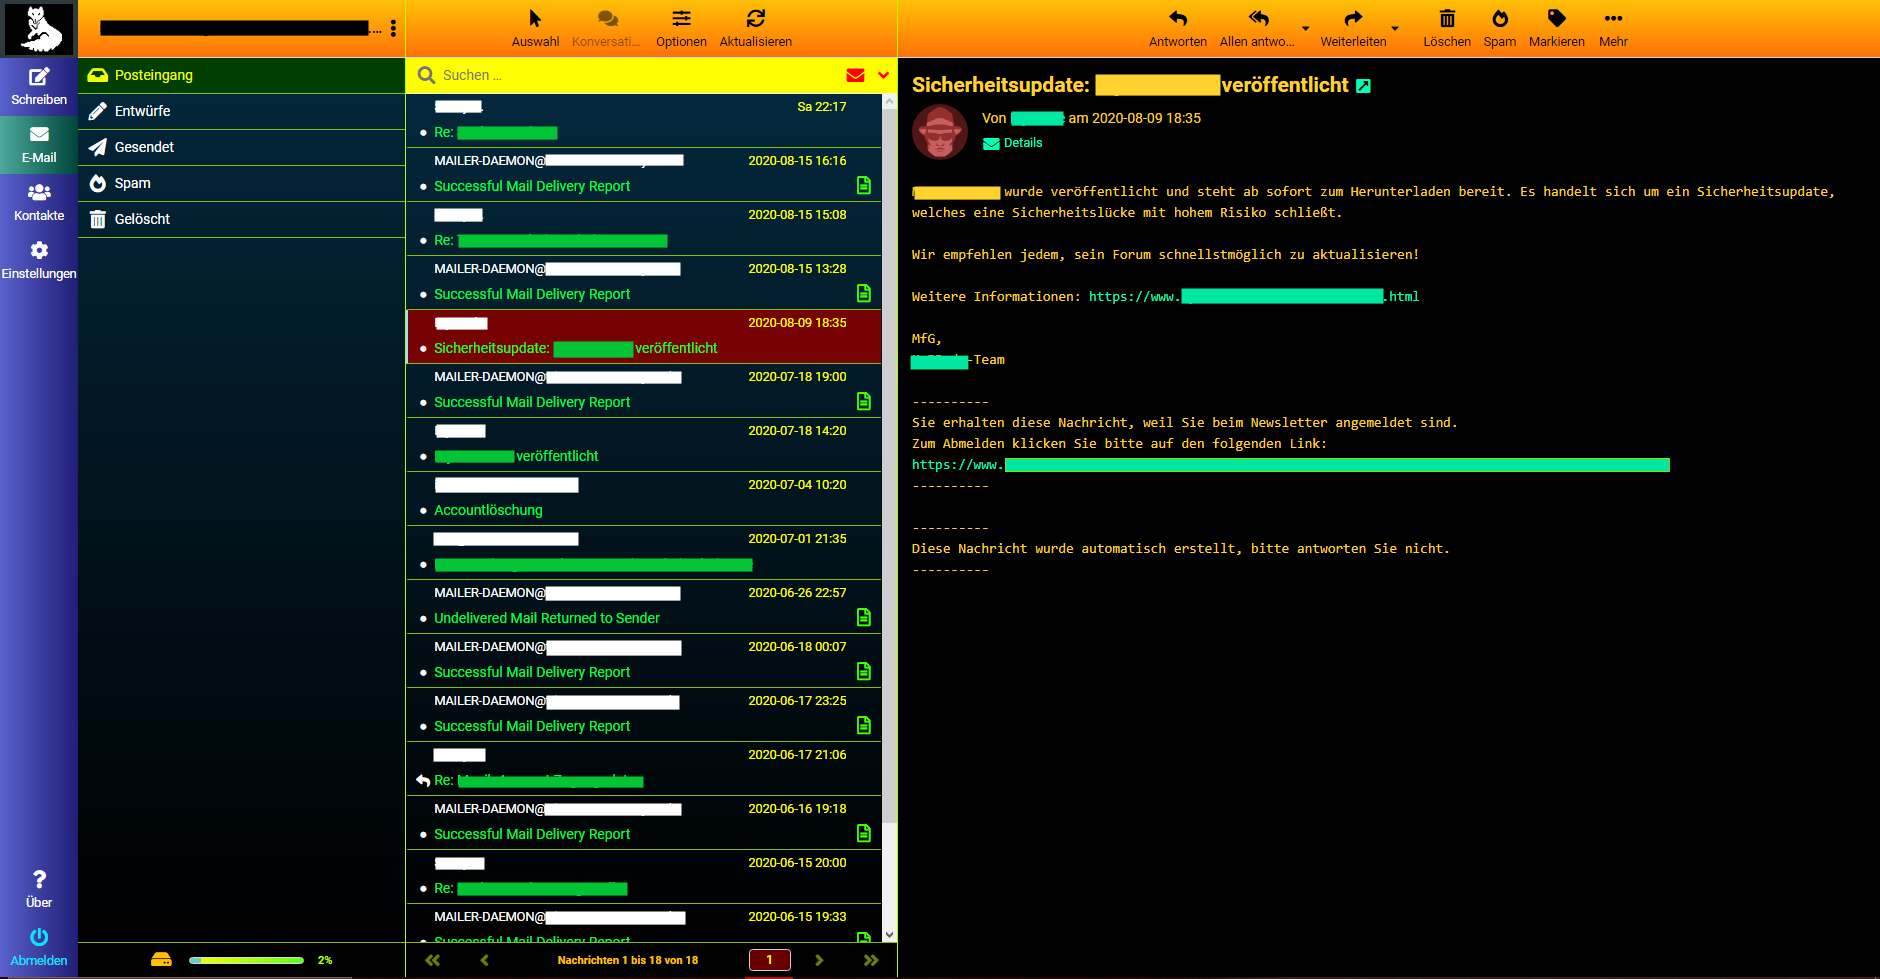Click the Abmelden logout icon

tap(39, 938)
